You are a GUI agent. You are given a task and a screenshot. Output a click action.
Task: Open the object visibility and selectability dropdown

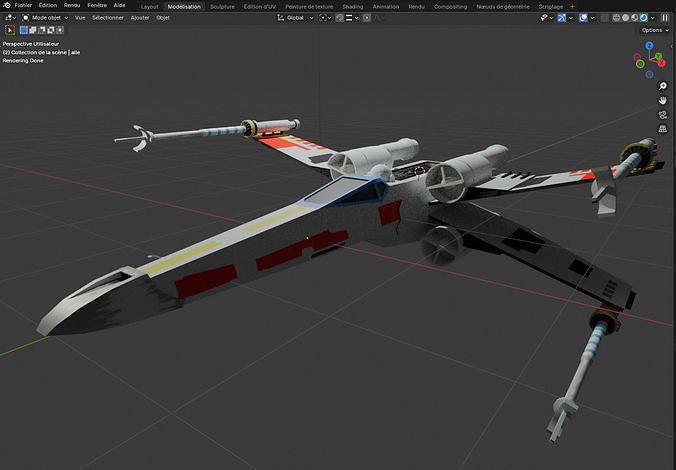click(x=547, y=18)
